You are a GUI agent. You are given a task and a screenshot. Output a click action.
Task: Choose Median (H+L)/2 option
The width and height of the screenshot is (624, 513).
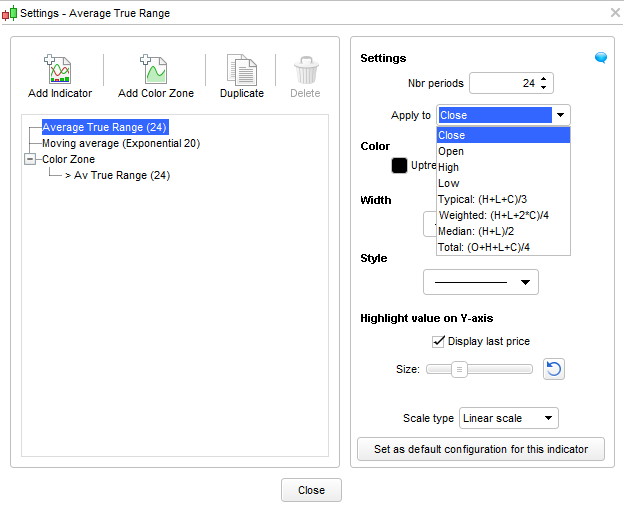pyautogui.click(x=476, y=231)
